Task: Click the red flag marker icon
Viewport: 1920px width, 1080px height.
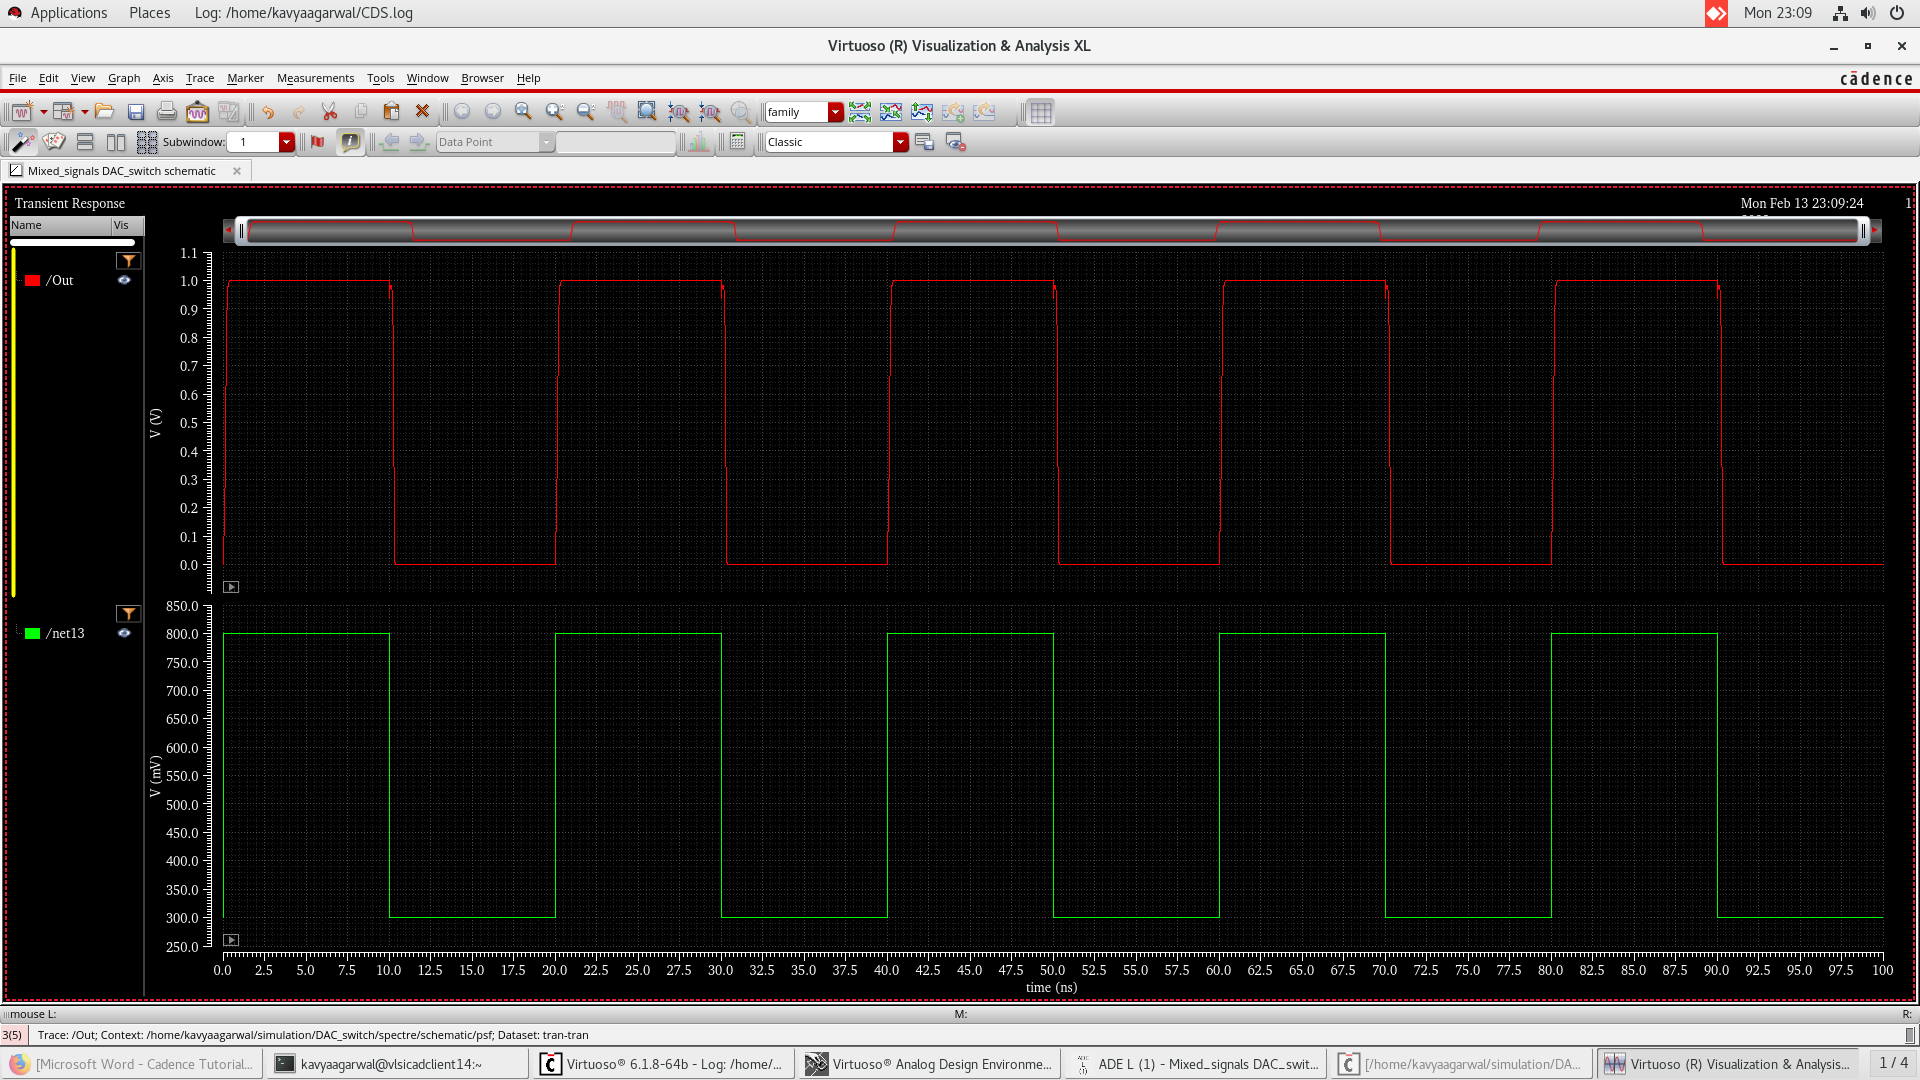Action: coord(318,142)
